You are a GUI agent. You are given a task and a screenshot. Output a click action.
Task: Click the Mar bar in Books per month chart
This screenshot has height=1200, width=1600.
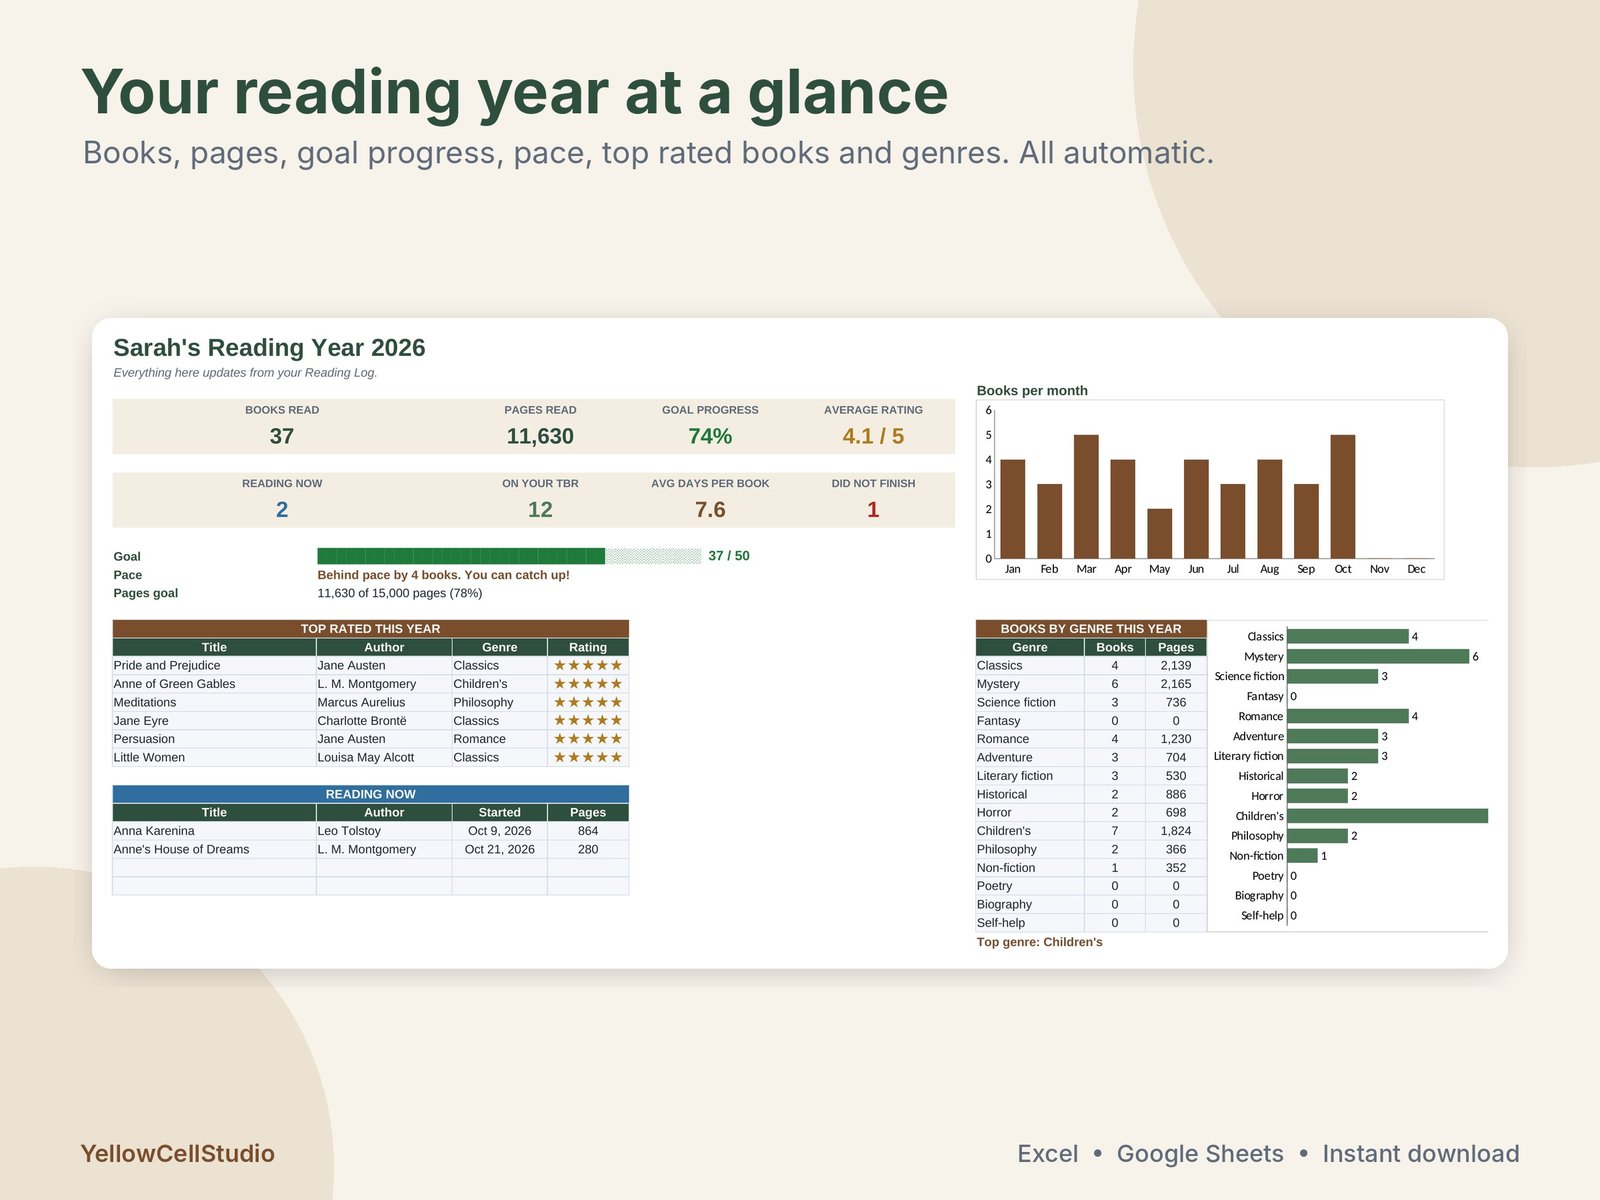pos(1086,497)
